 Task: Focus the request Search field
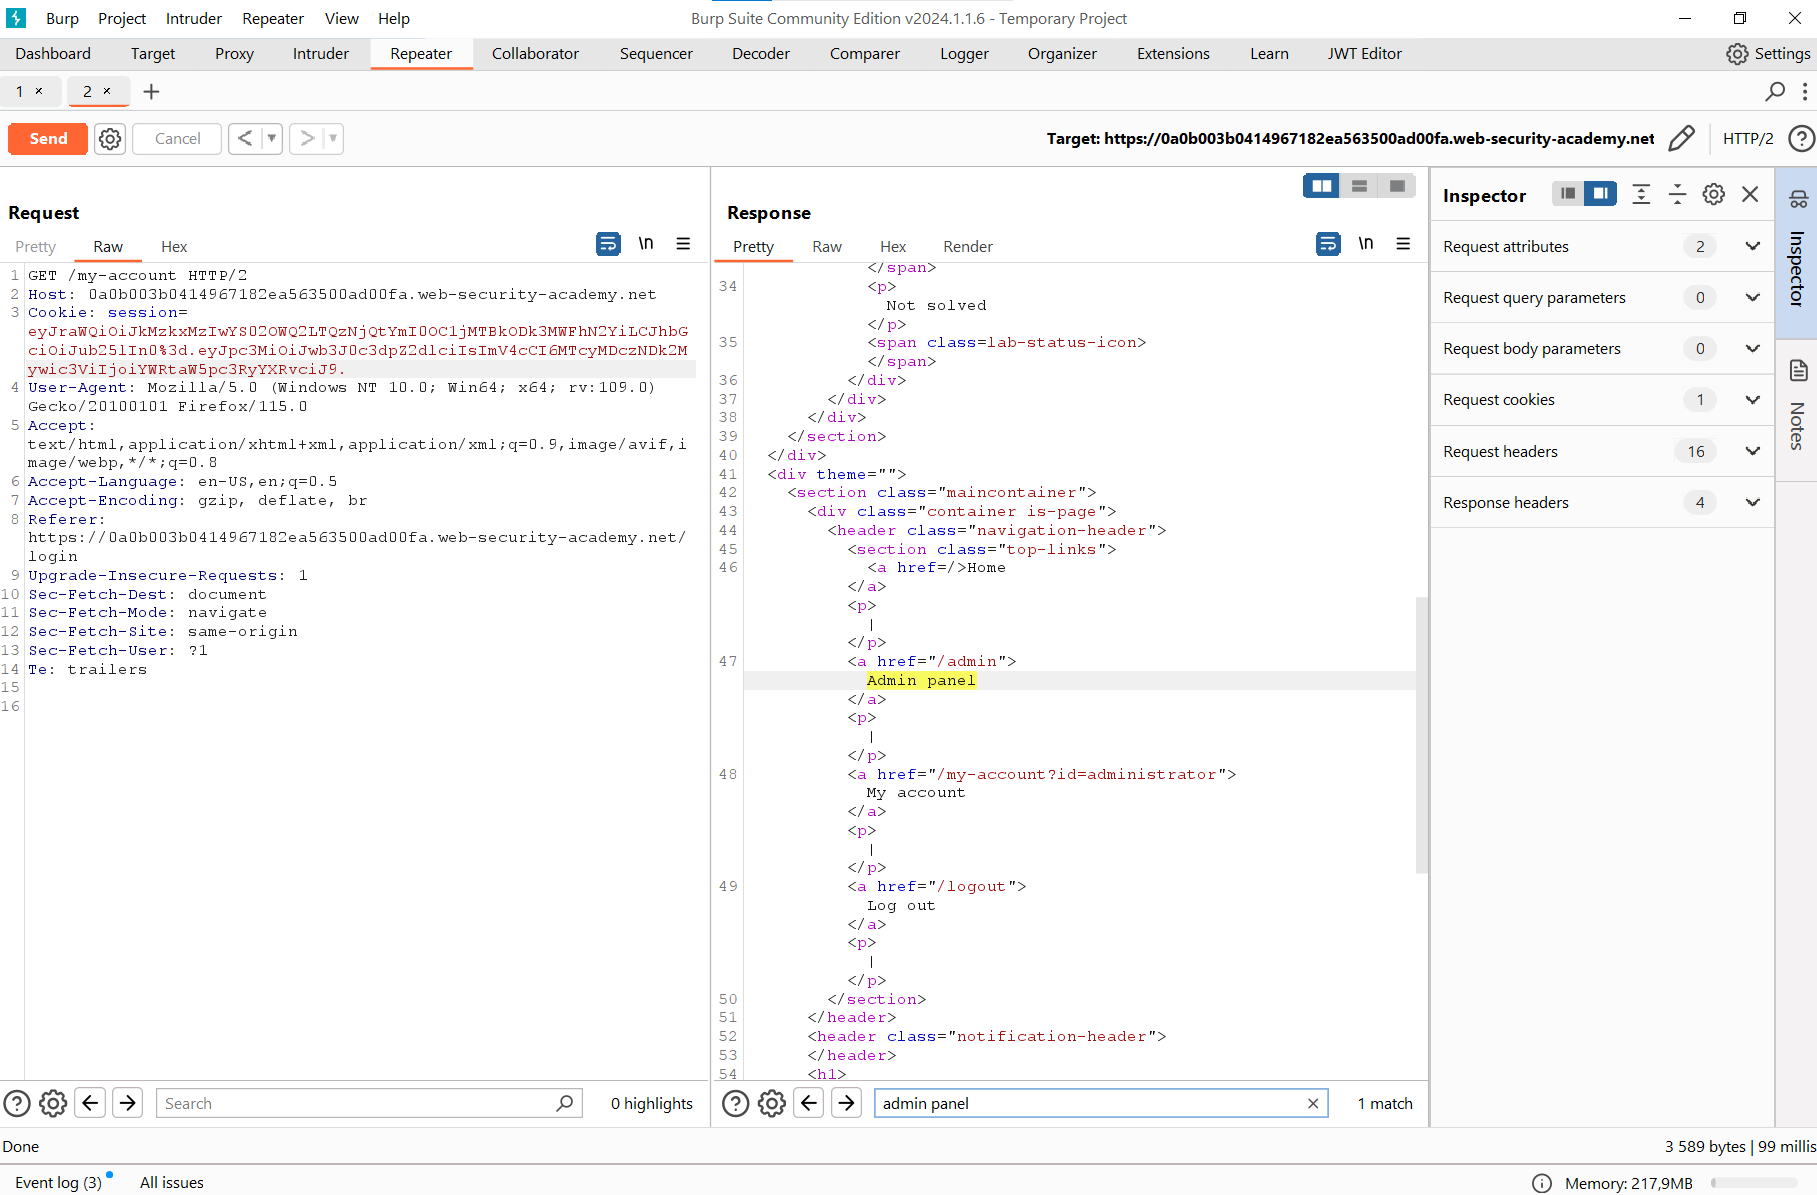click(369, 1104)
